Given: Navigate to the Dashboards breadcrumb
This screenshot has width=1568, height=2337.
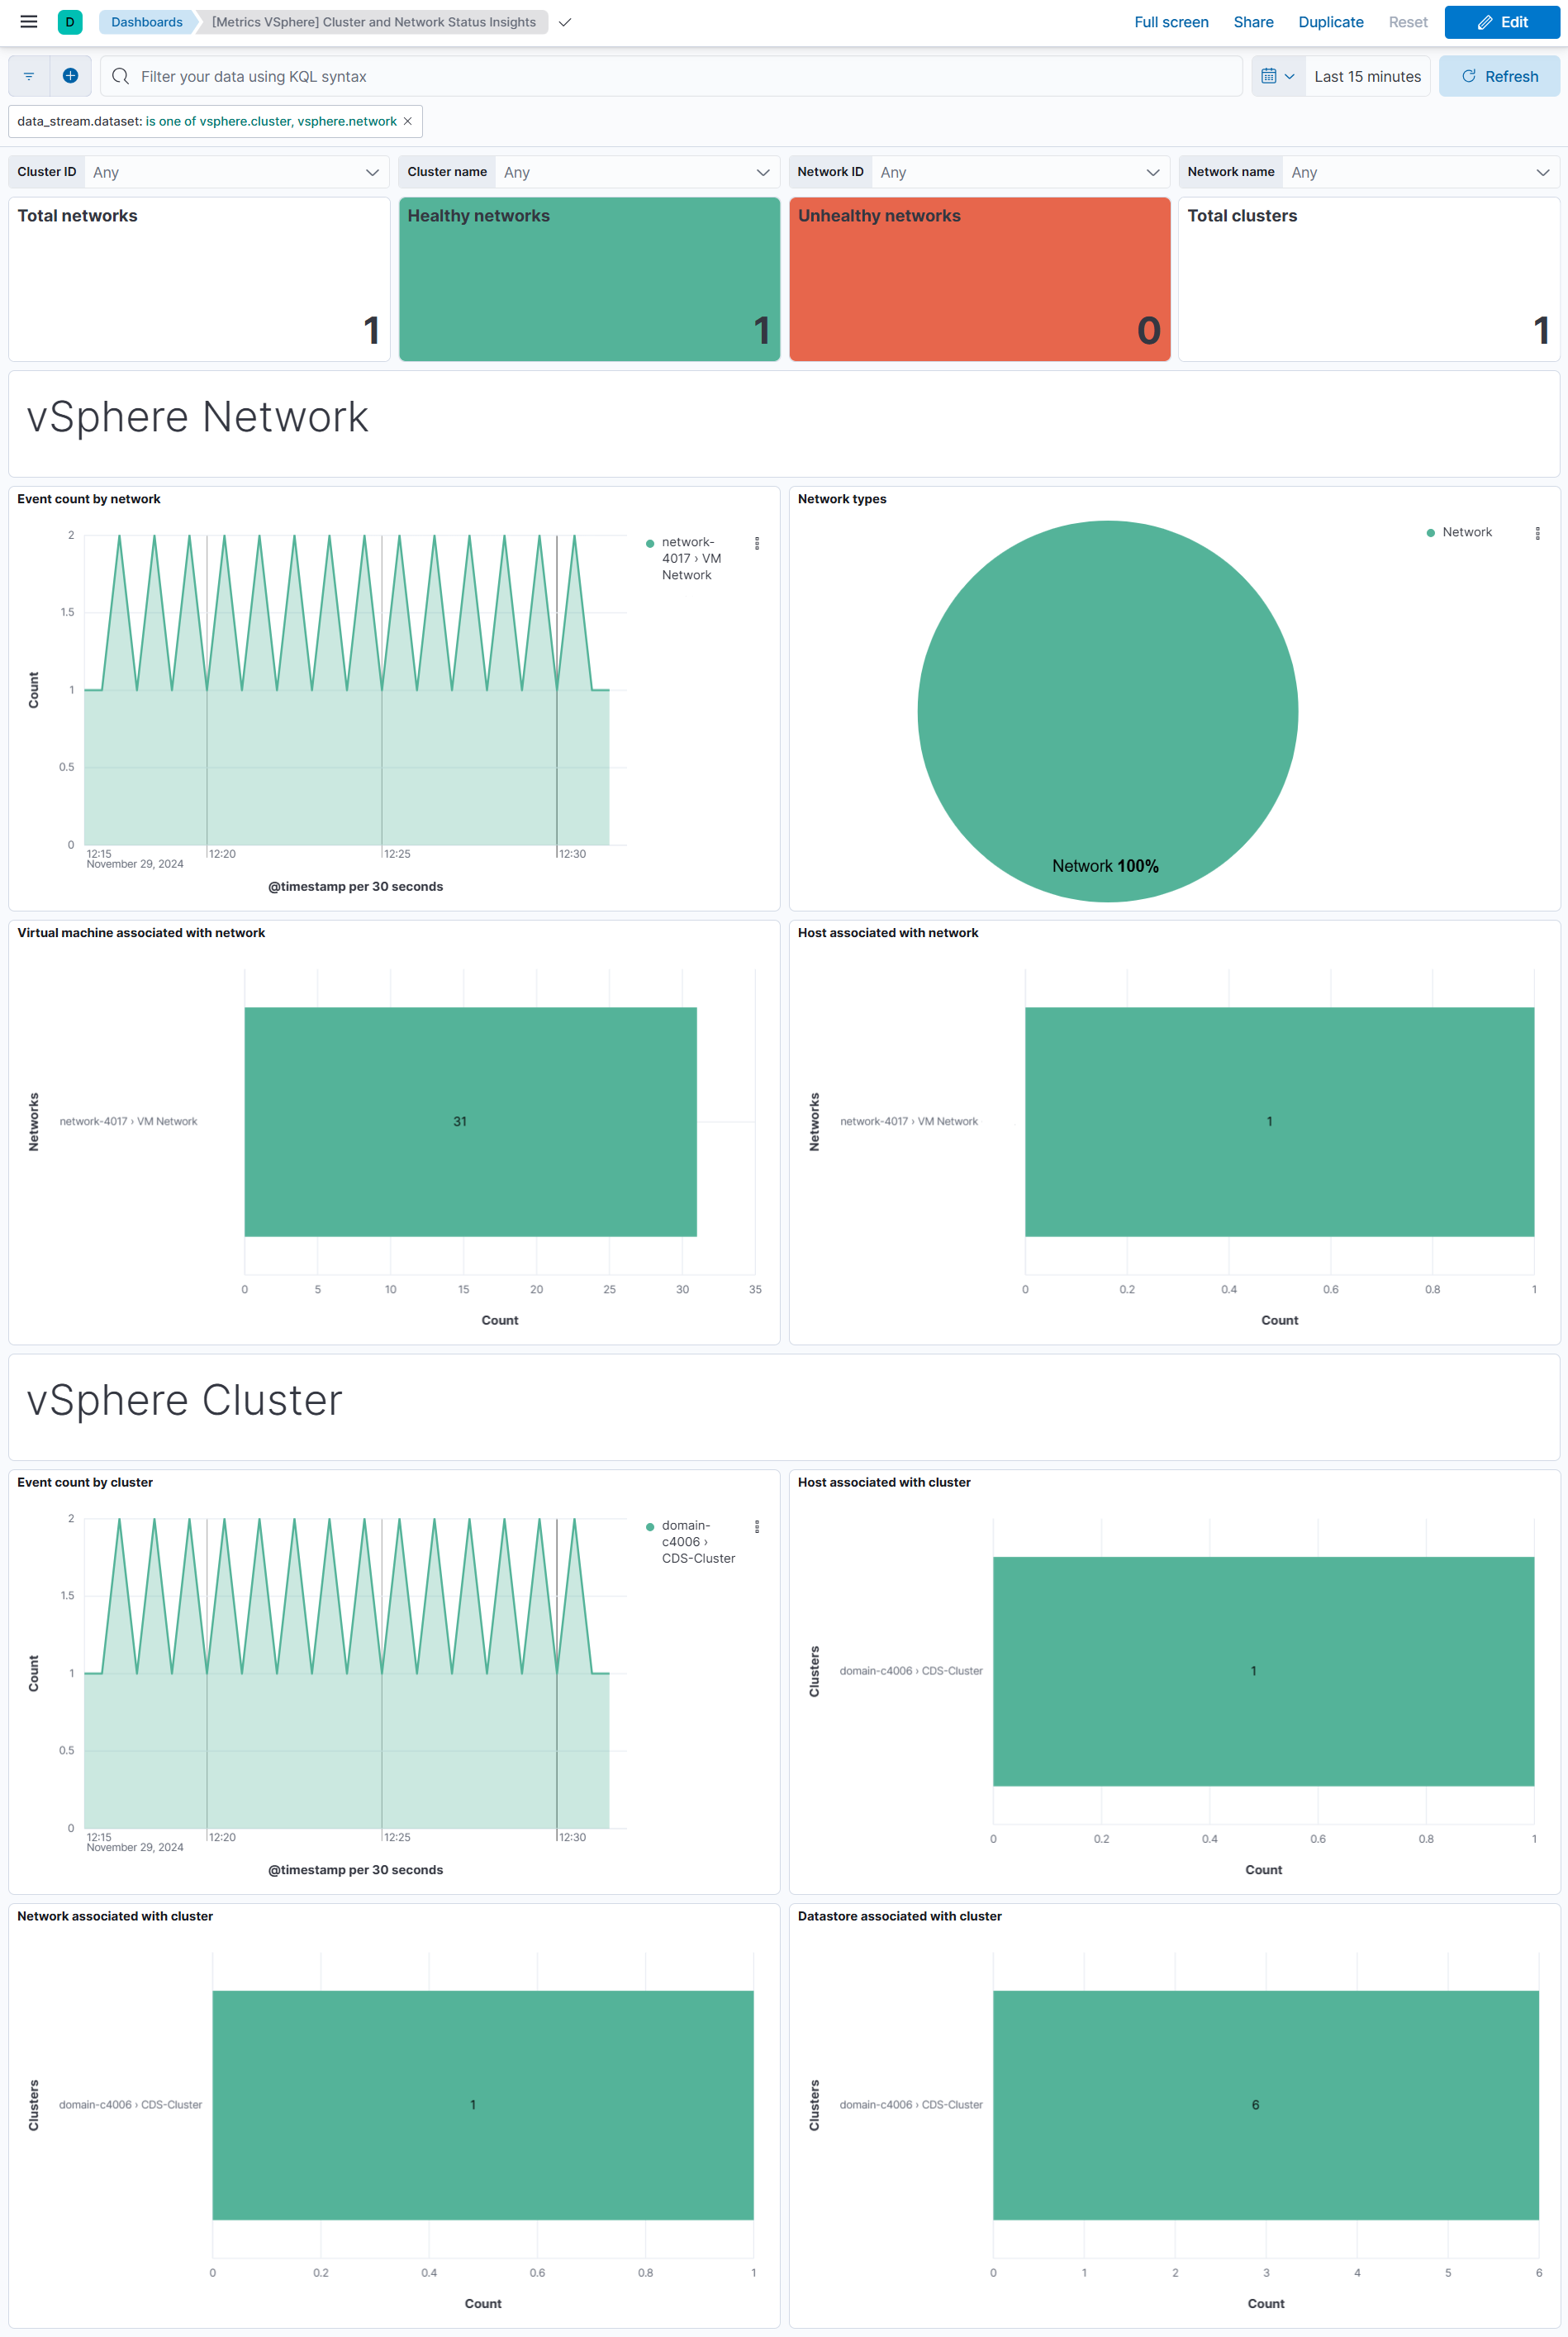Looking at the screenshot, I should click(x=146, y=21).
